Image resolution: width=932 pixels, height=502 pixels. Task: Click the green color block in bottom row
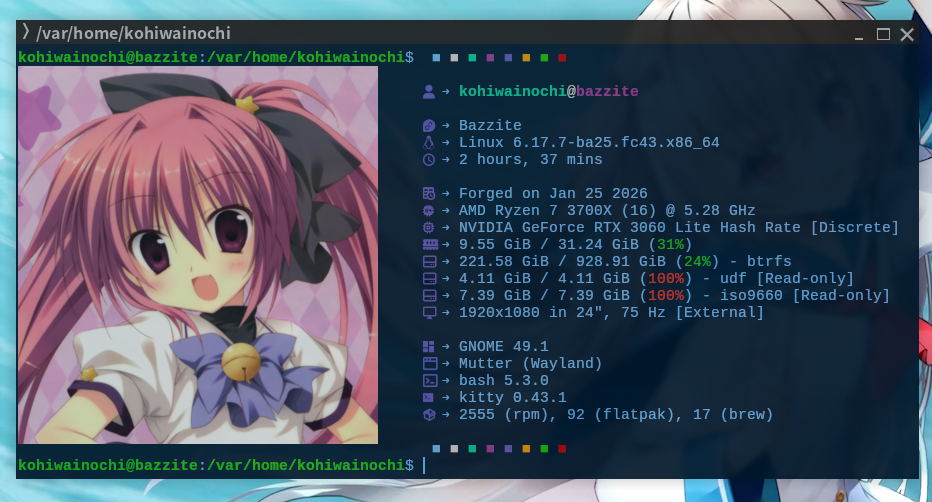(x=544, y=449)
